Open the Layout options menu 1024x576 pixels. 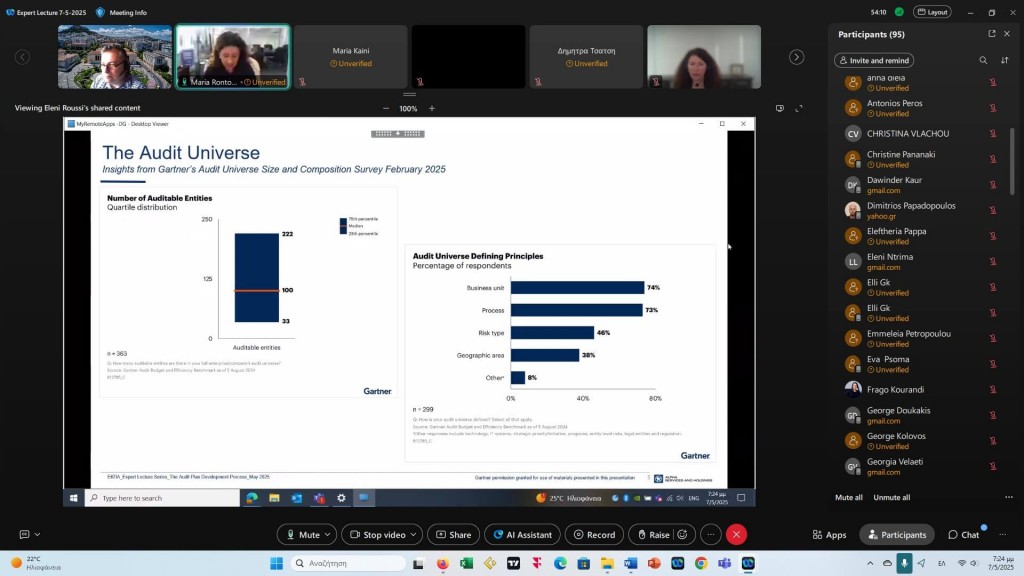tap(932, 12)
